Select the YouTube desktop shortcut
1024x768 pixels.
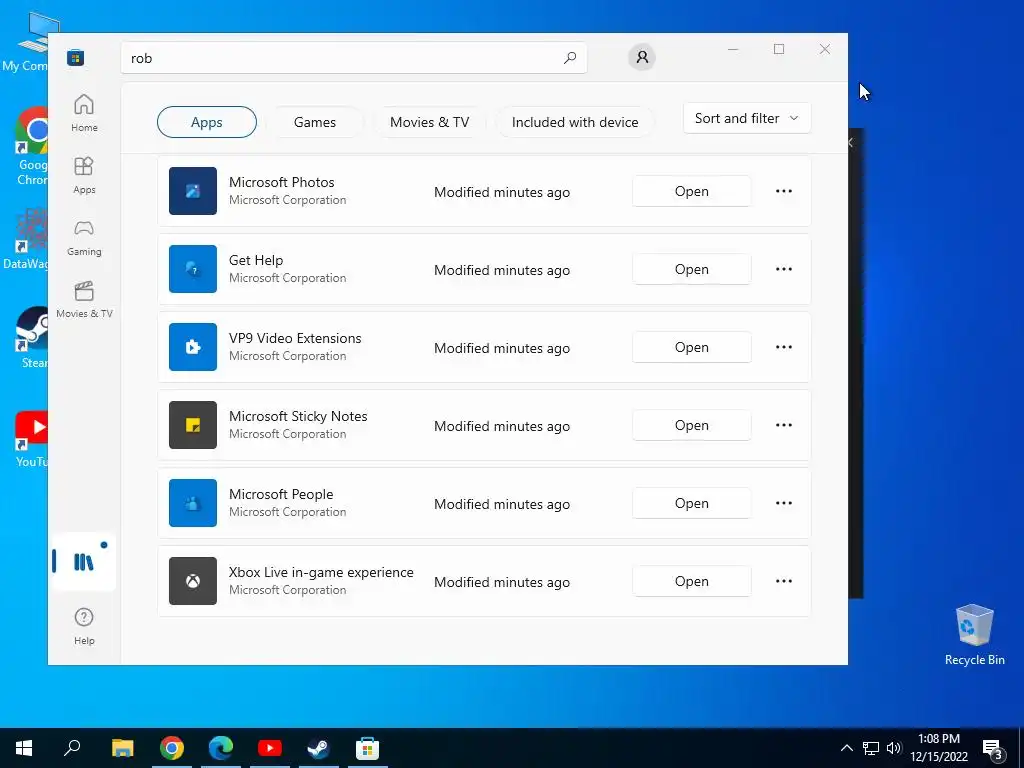pyautogui.click(x=31, y=439)
